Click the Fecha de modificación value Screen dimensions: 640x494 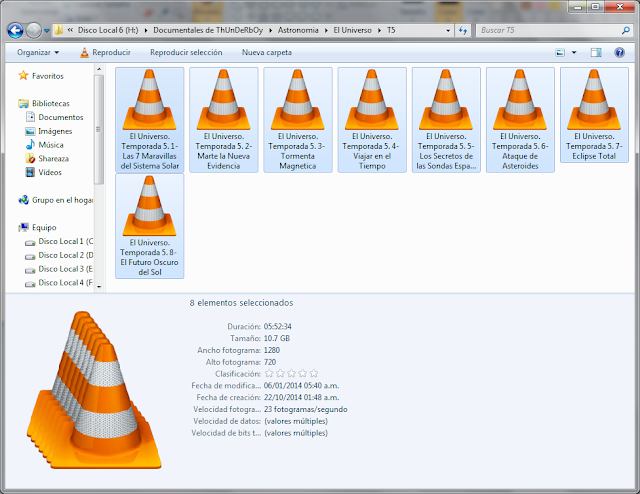302,385
